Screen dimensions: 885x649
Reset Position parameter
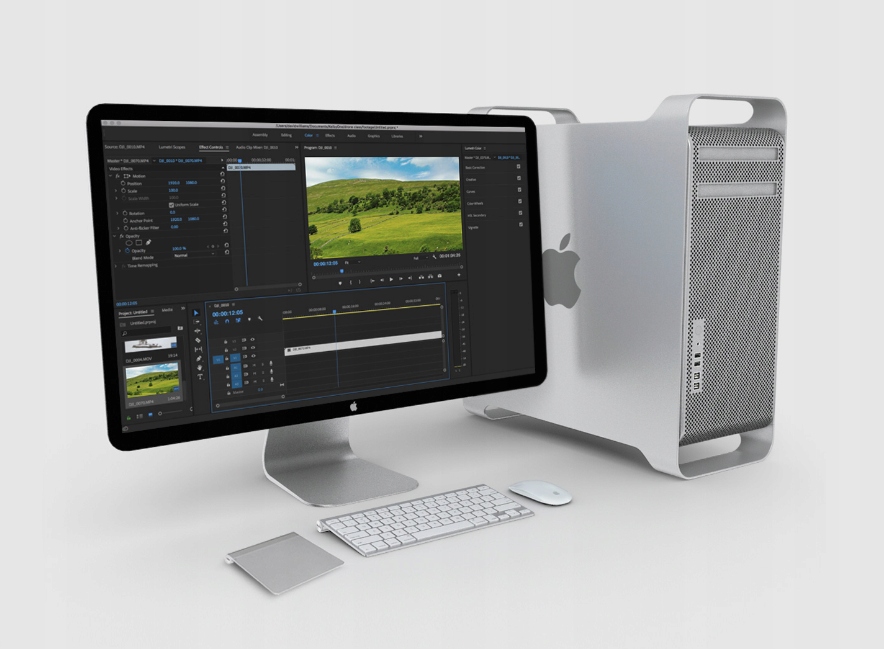[x=223, y=181]
